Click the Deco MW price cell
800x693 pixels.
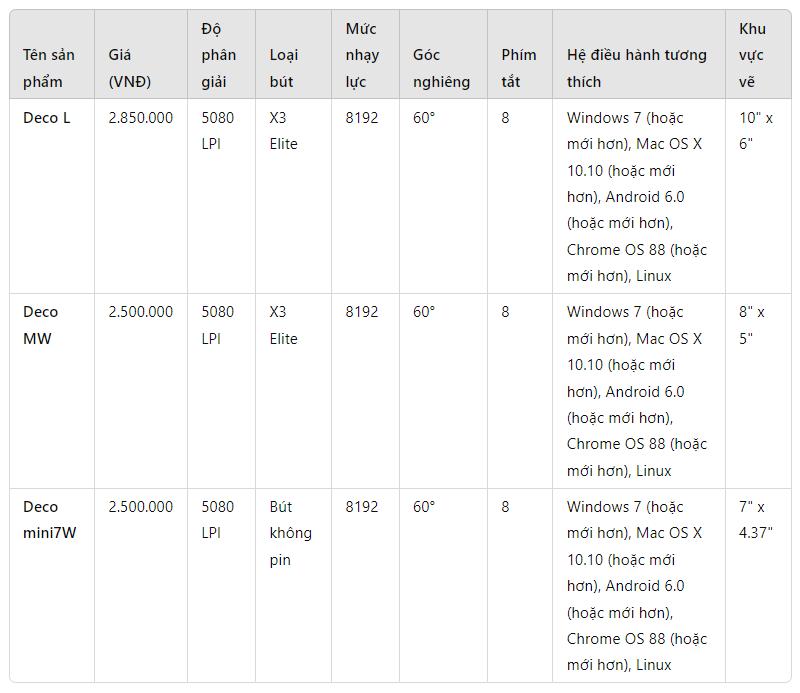tap(140, 312)
